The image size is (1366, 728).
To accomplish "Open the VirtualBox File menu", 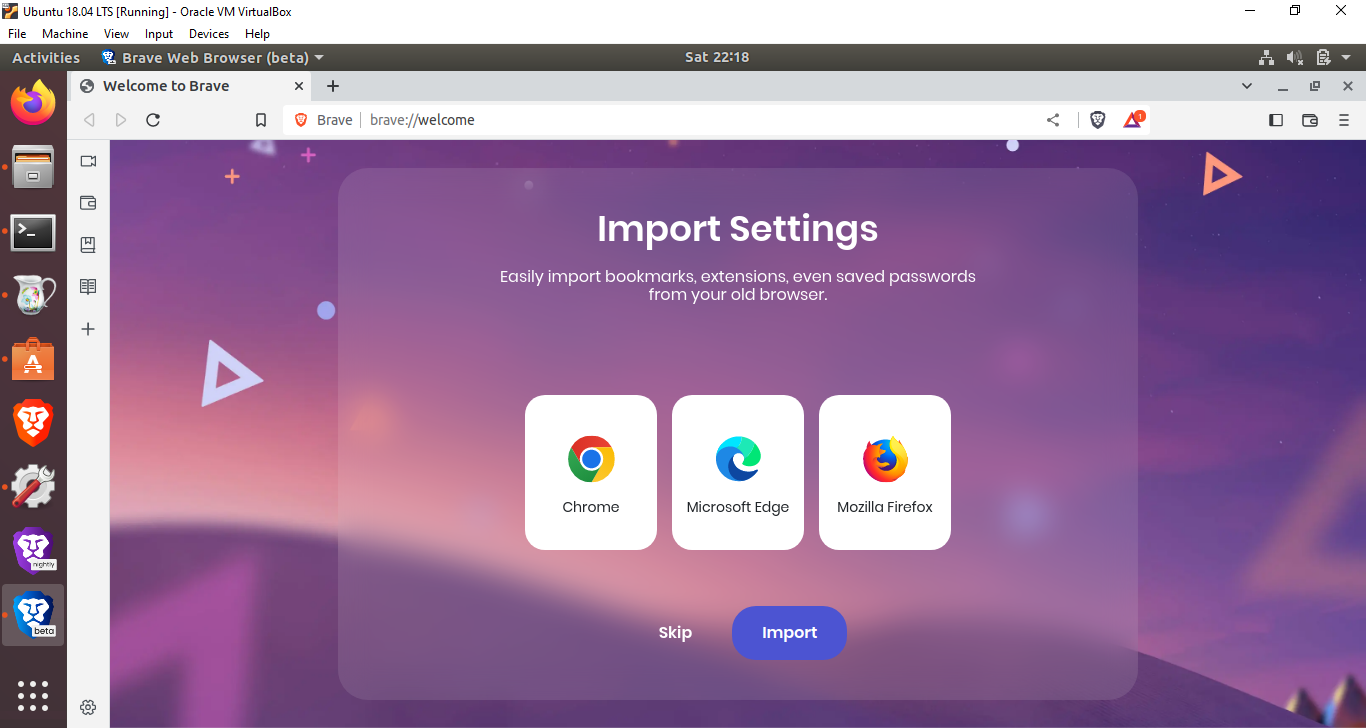I will point(17,34).
